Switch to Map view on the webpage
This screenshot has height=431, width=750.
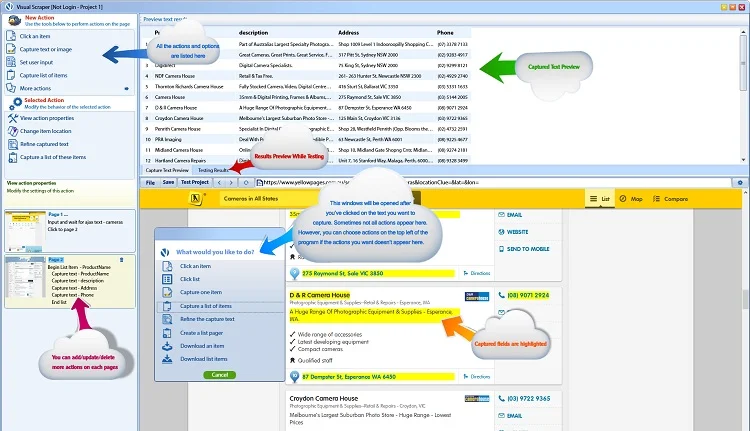point(631,200)
